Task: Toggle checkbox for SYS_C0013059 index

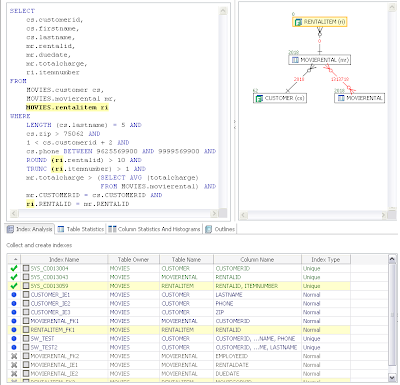Action: pyautogui.click(x=26, y=286)
